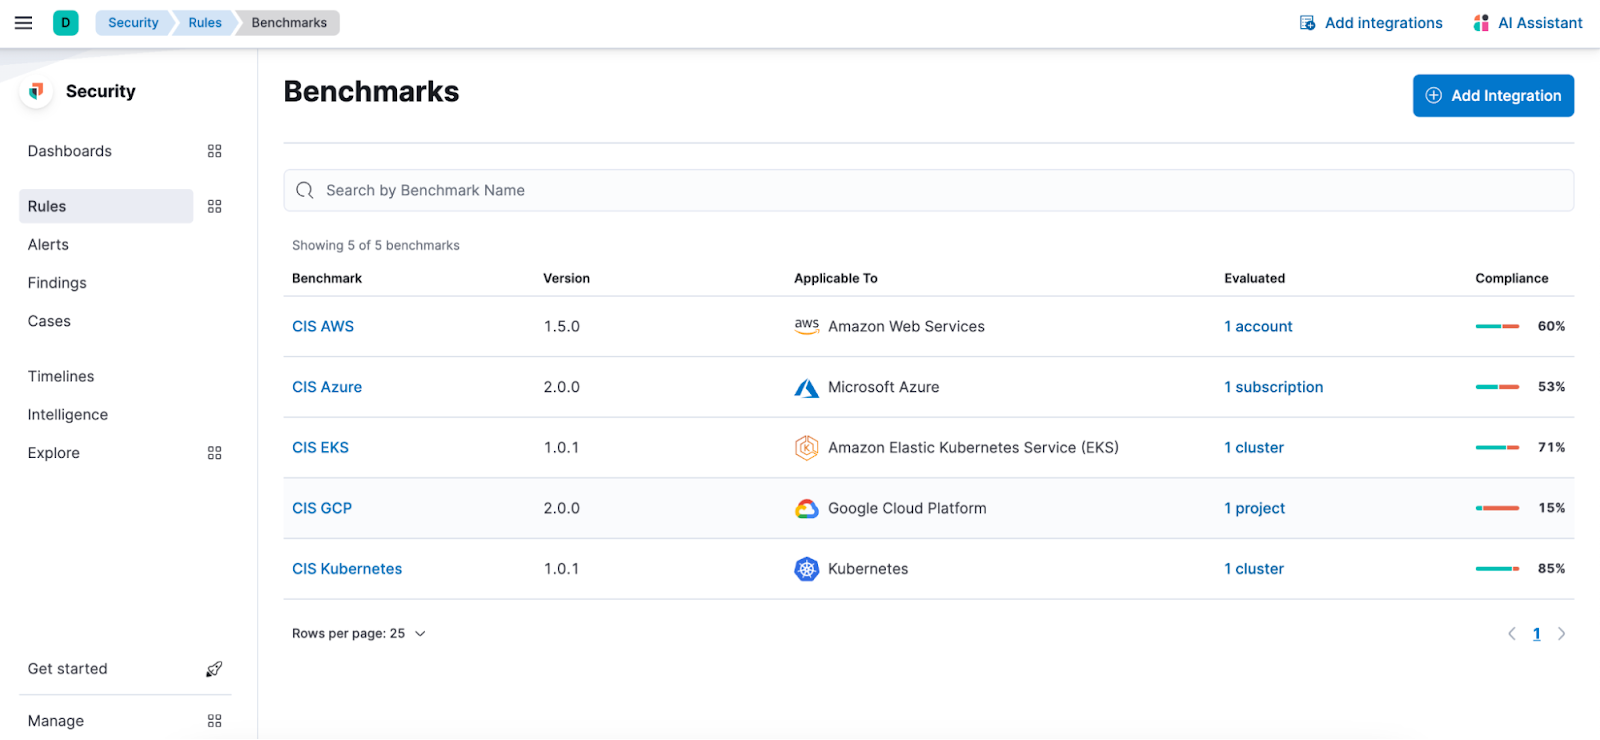
Task: Click the 1 project link
Action: pos(1254,508)
